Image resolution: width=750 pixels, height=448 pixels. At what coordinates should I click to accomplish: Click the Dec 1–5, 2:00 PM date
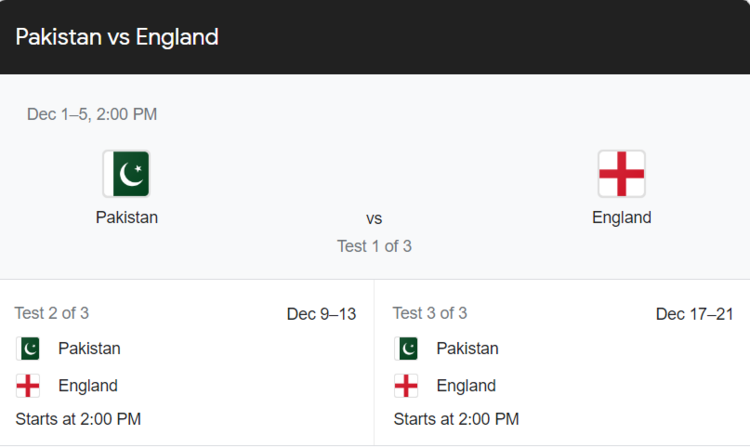tap(92, 114)
